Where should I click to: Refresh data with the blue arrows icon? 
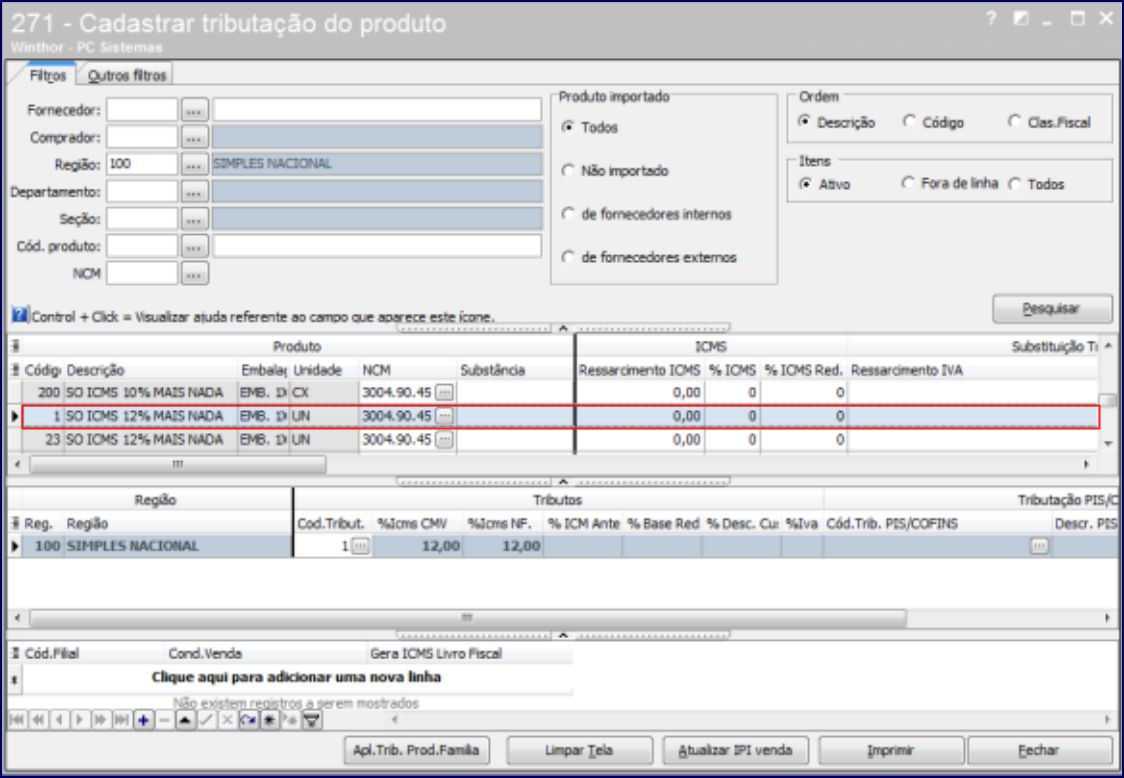pos(248,720)
